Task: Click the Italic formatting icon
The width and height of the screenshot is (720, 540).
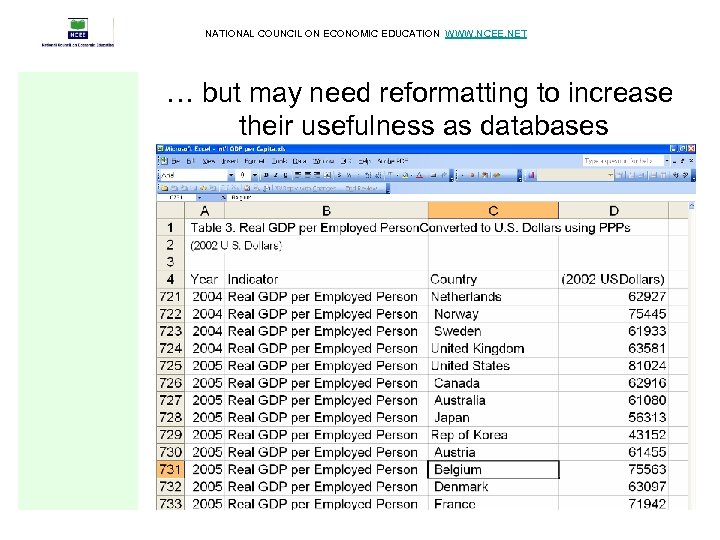Action: (276, 174)
